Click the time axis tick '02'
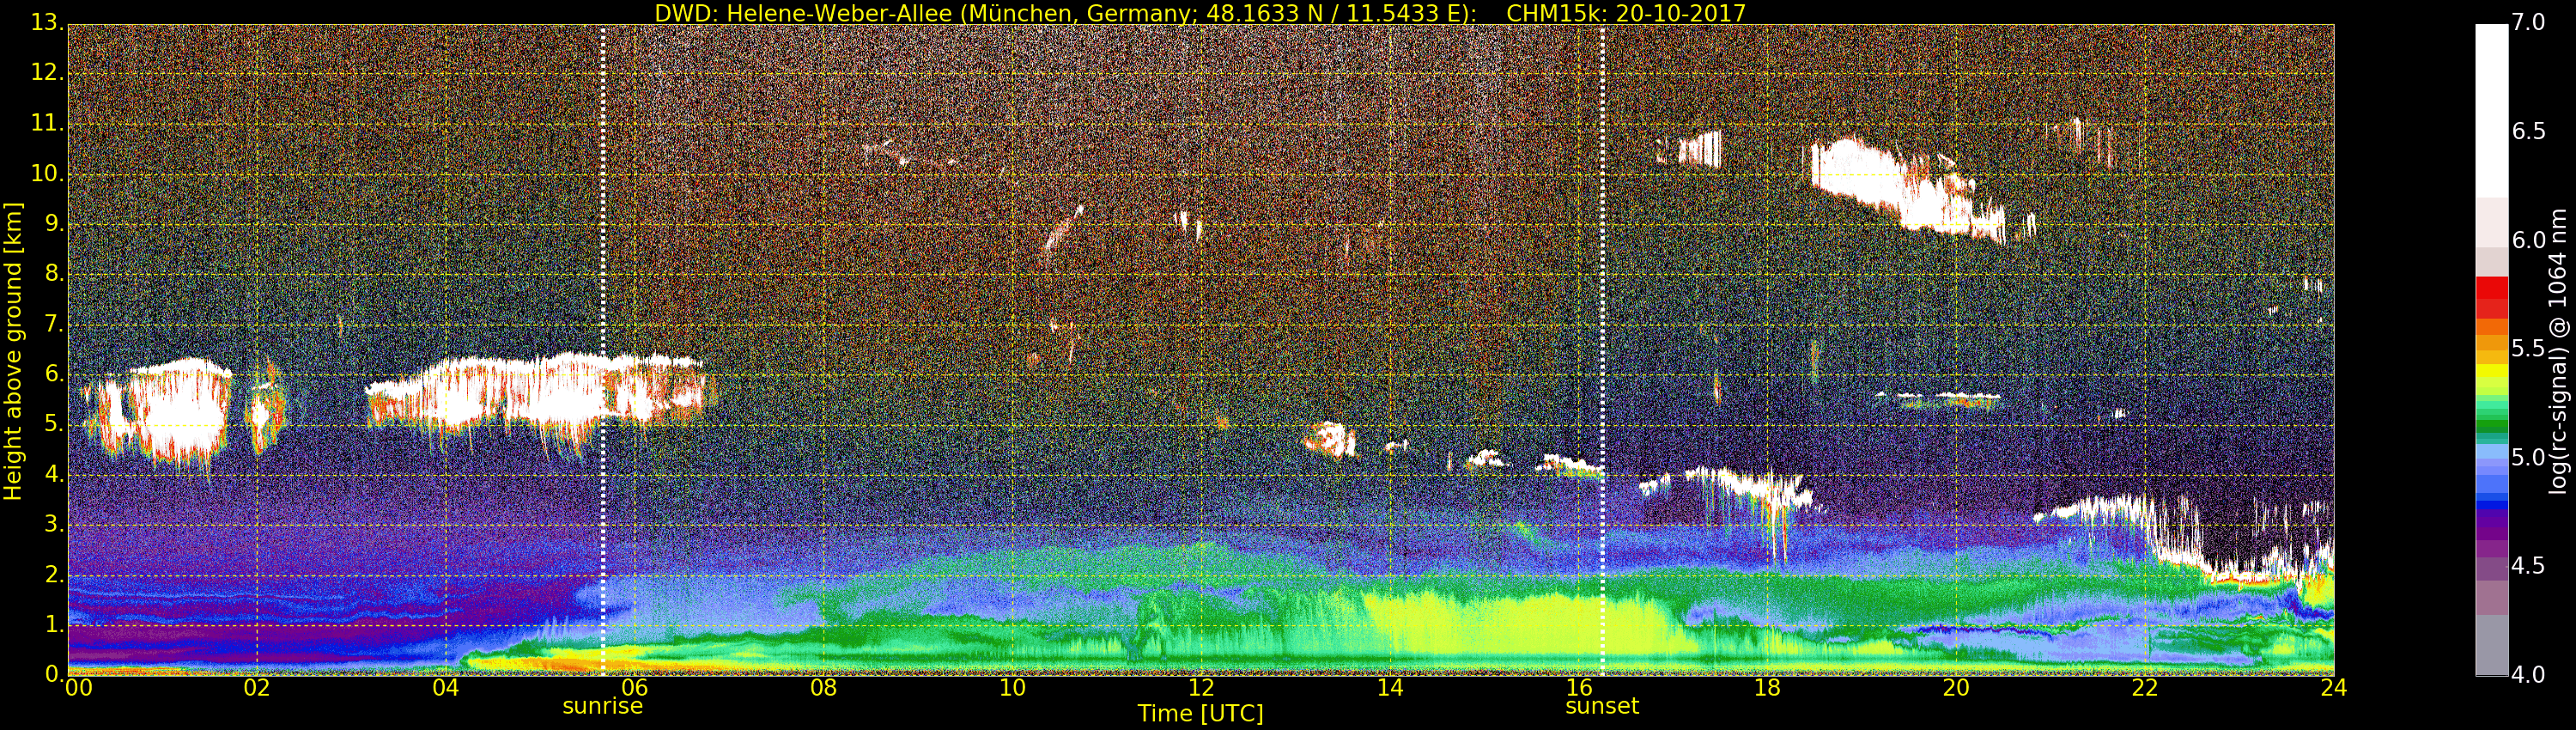This screenshot has width=2576, height=730. click(x=257, y=688)
